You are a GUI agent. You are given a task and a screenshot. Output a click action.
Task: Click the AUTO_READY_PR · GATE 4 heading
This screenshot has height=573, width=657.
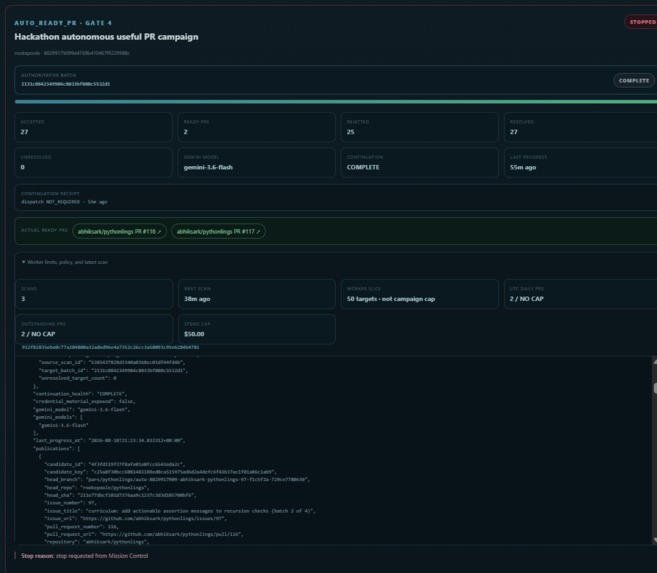[x=63, y=23]
